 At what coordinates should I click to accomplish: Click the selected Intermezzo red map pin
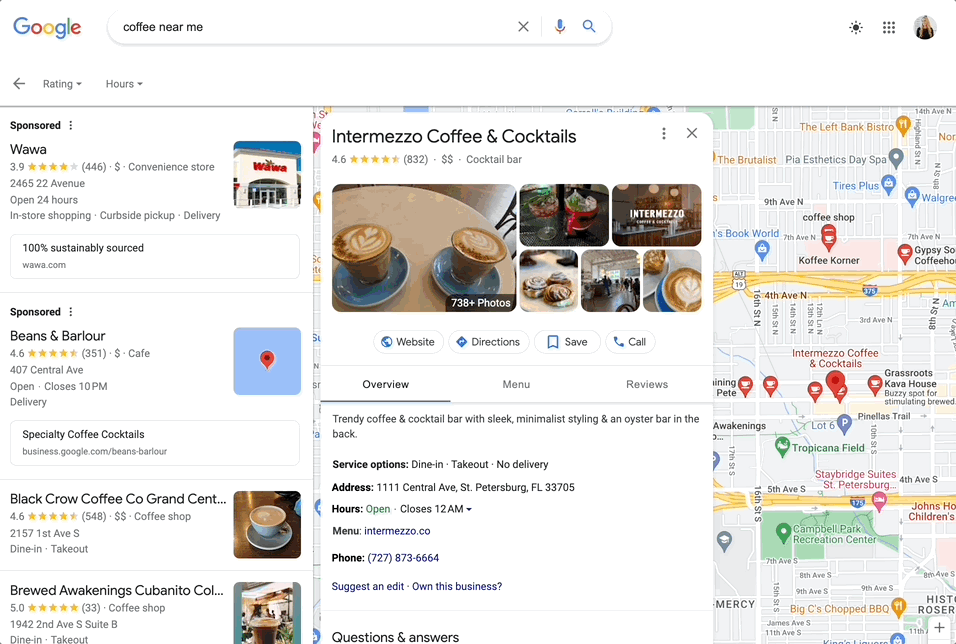point(835,384)
